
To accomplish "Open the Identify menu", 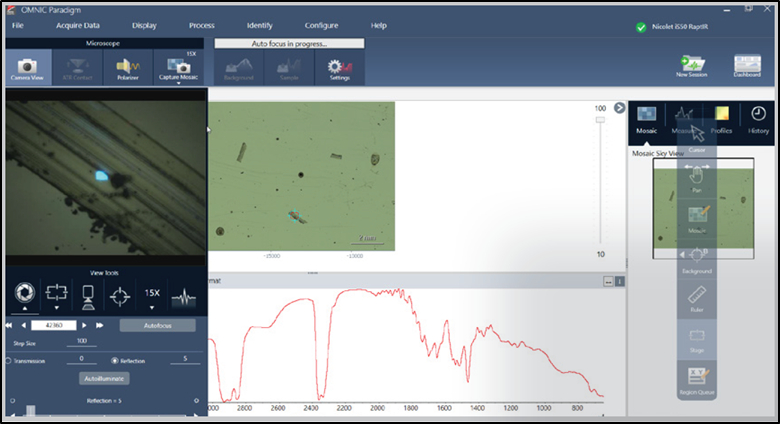I will pyautogui.click(x=260, y=25).
